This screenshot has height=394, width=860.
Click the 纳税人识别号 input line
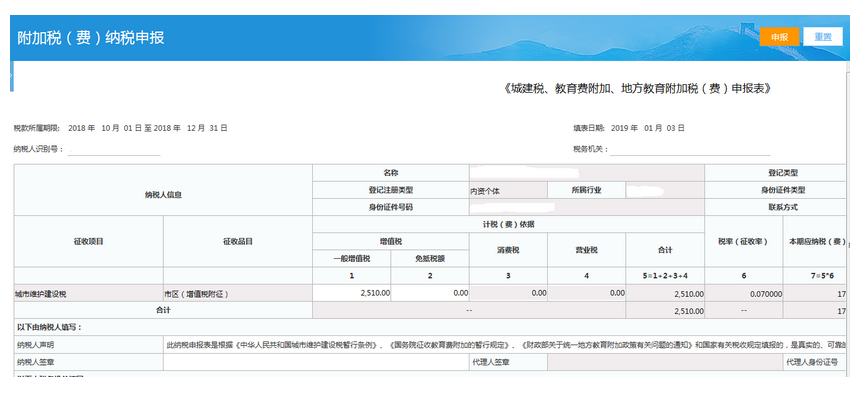[114, 149]
